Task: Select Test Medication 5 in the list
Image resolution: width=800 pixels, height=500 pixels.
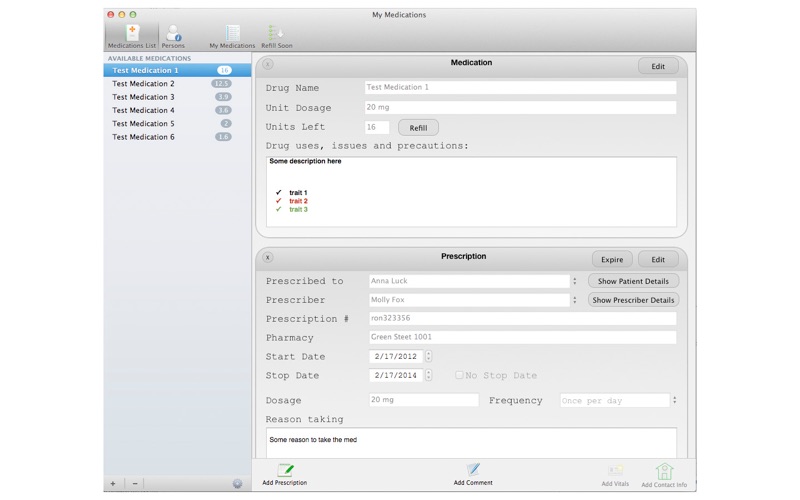Action: [x=144, y=124]
